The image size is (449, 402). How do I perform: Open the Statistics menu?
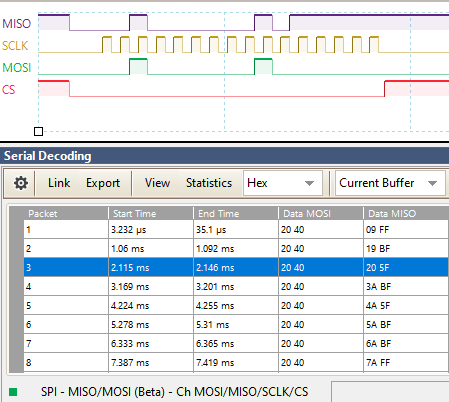coord(209,183)
